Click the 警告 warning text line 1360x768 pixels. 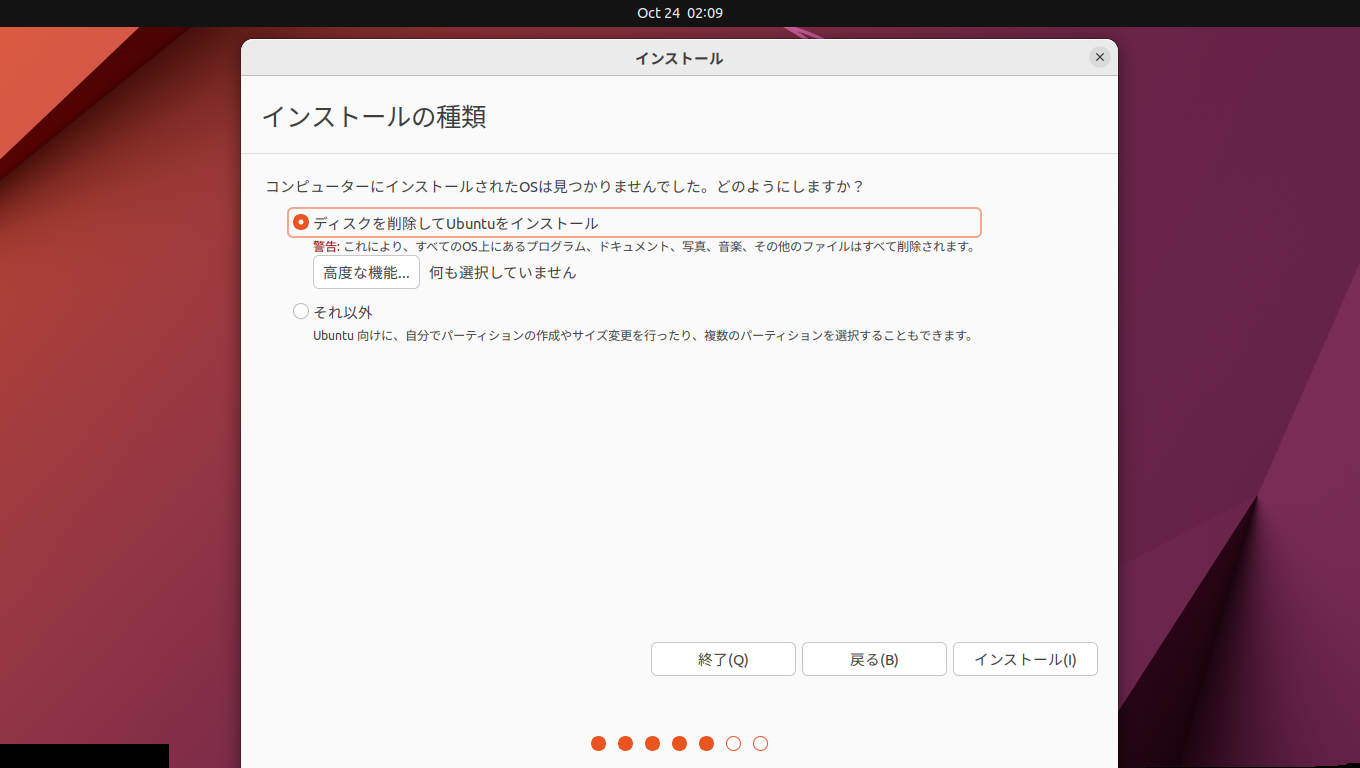coord(644,246)
